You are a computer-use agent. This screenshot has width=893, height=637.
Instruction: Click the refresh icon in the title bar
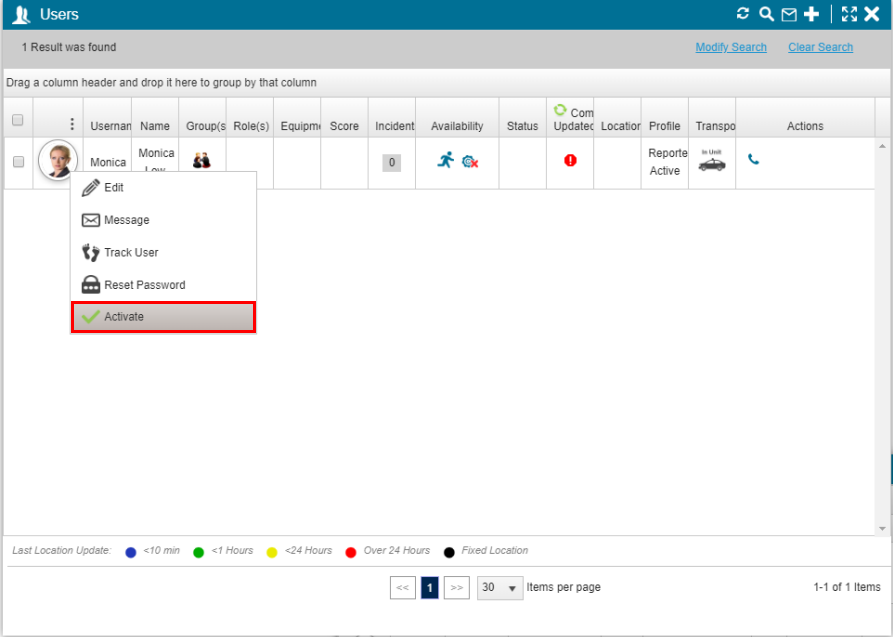743,14
